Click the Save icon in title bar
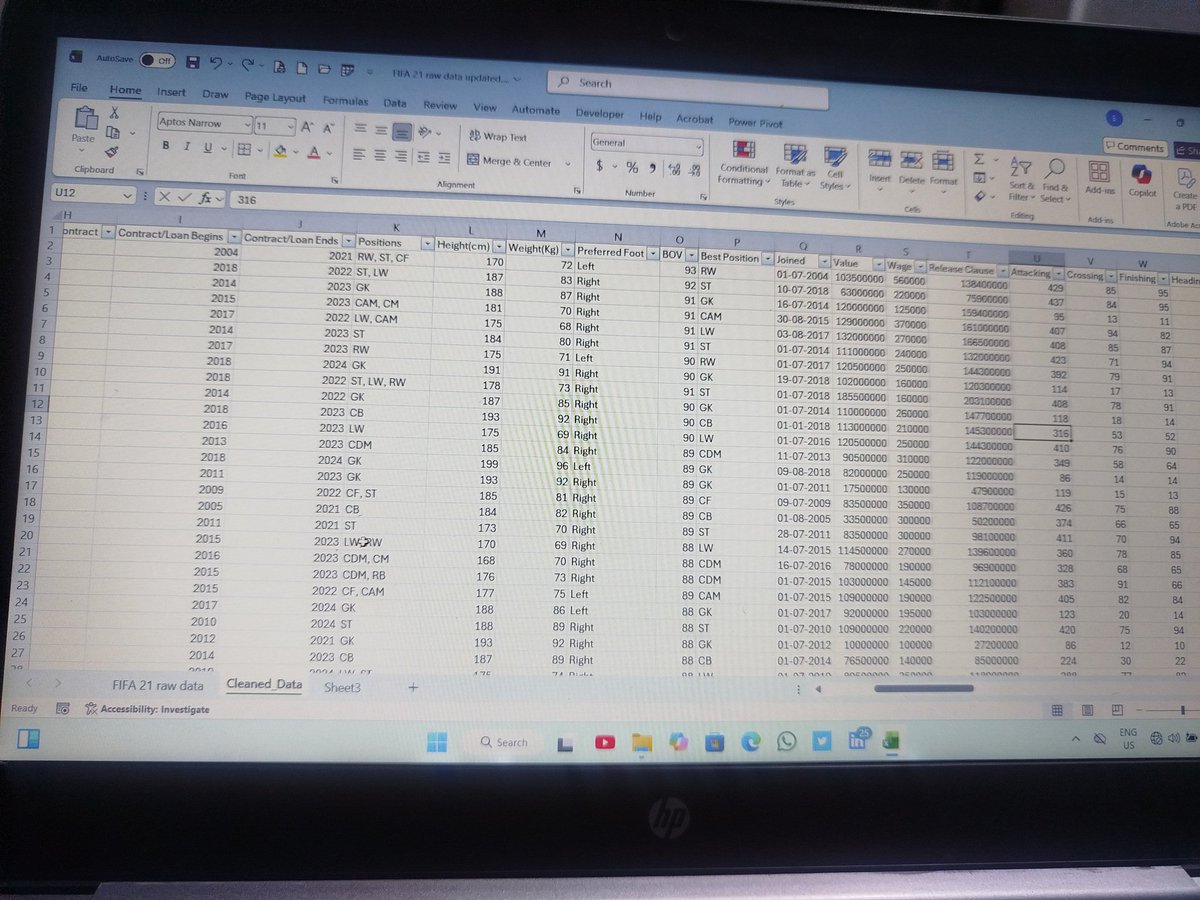 pyautogui.click(x=193, y=62)
